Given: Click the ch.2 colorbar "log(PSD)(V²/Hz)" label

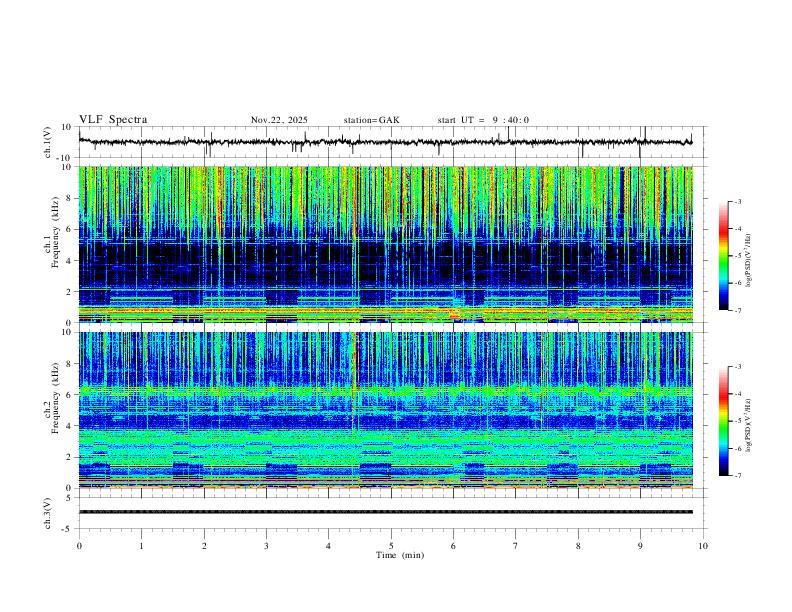Looking at the screenshot, I should 749,425.
